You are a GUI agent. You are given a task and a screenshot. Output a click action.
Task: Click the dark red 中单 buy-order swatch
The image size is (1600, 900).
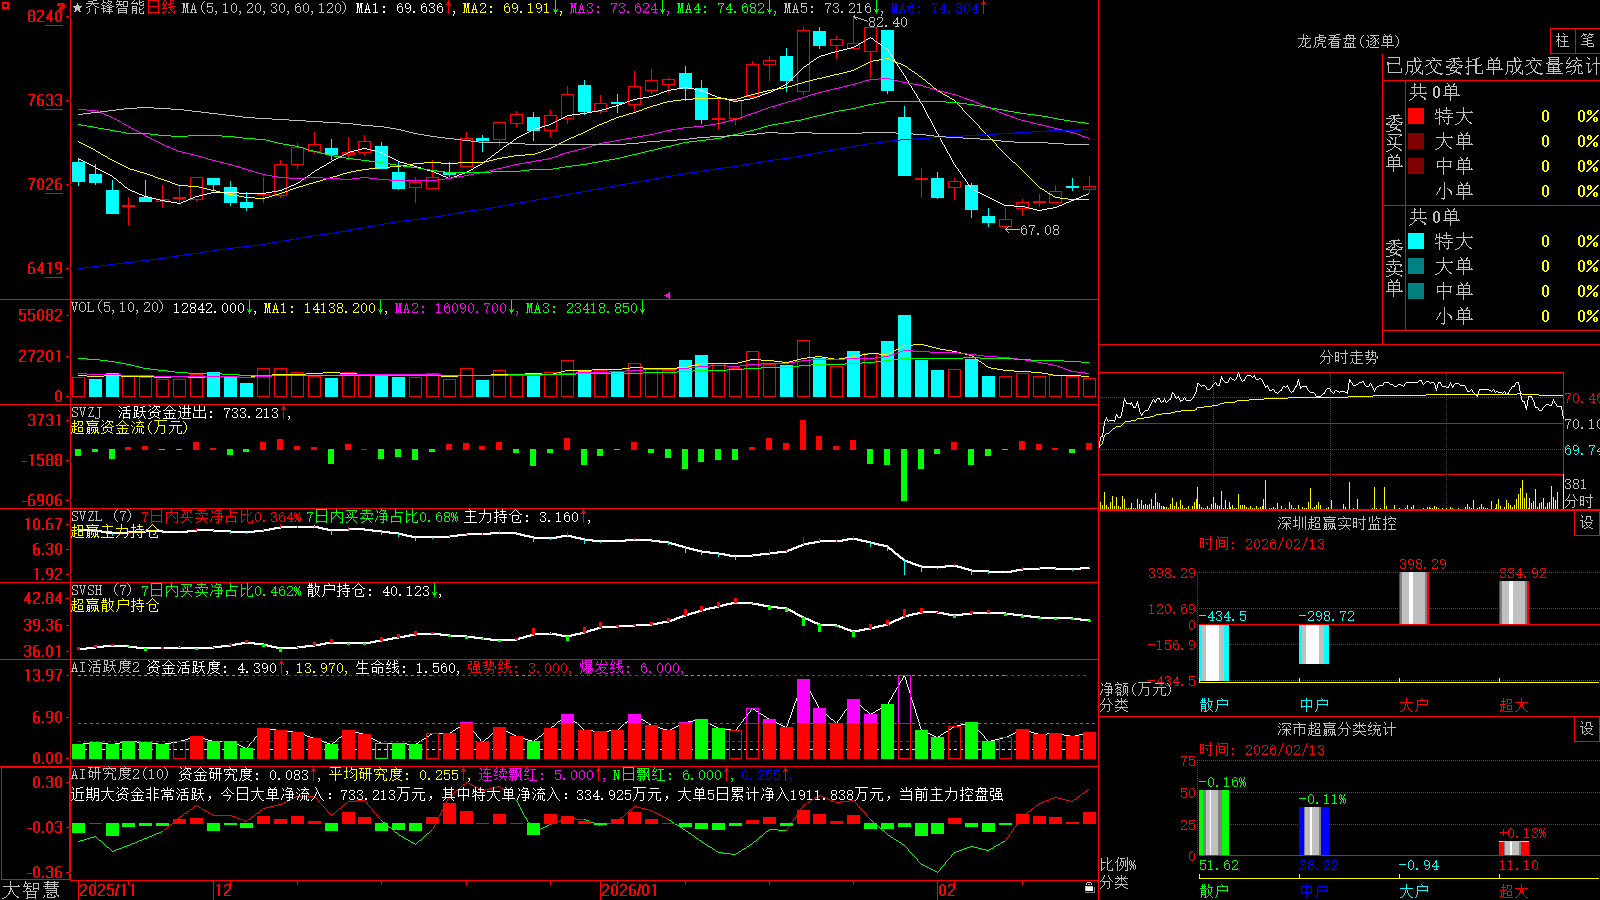(x=1416, y=166)
